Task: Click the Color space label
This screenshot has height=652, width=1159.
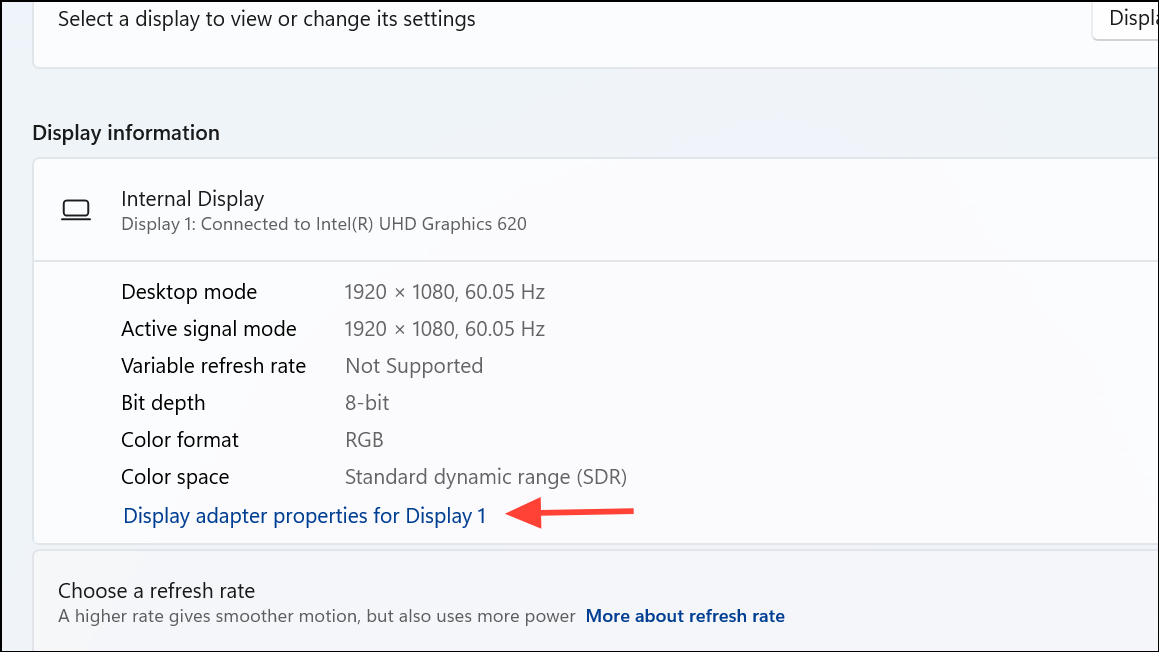Action: pyautogui.click(x=175, y=477)
